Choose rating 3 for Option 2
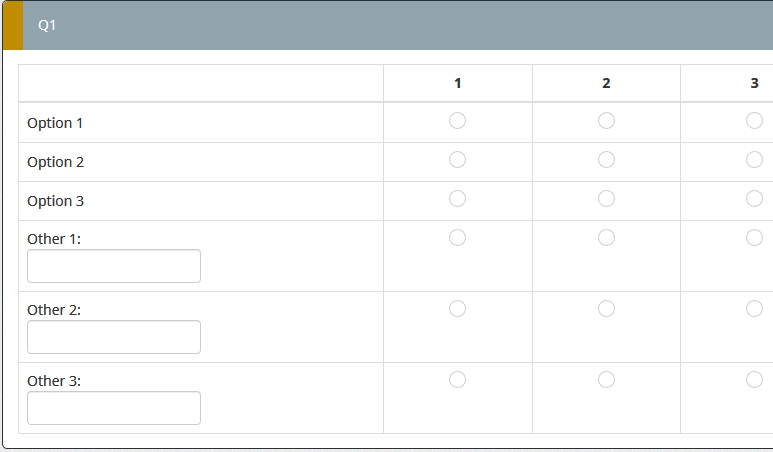 754,160
